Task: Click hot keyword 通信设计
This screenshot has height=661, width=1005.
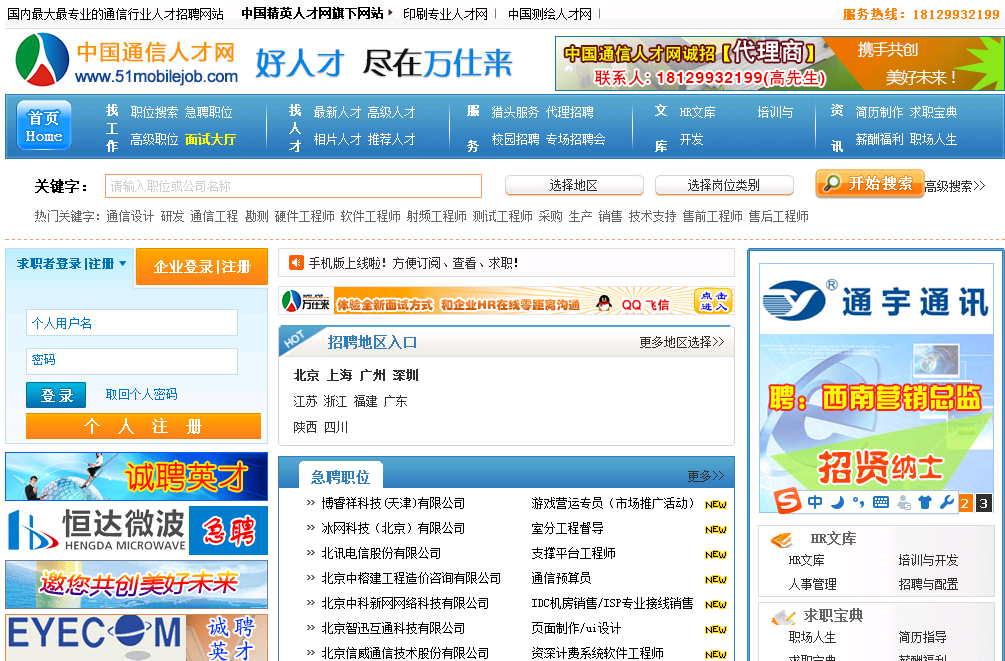Action: tap(130, 217)
